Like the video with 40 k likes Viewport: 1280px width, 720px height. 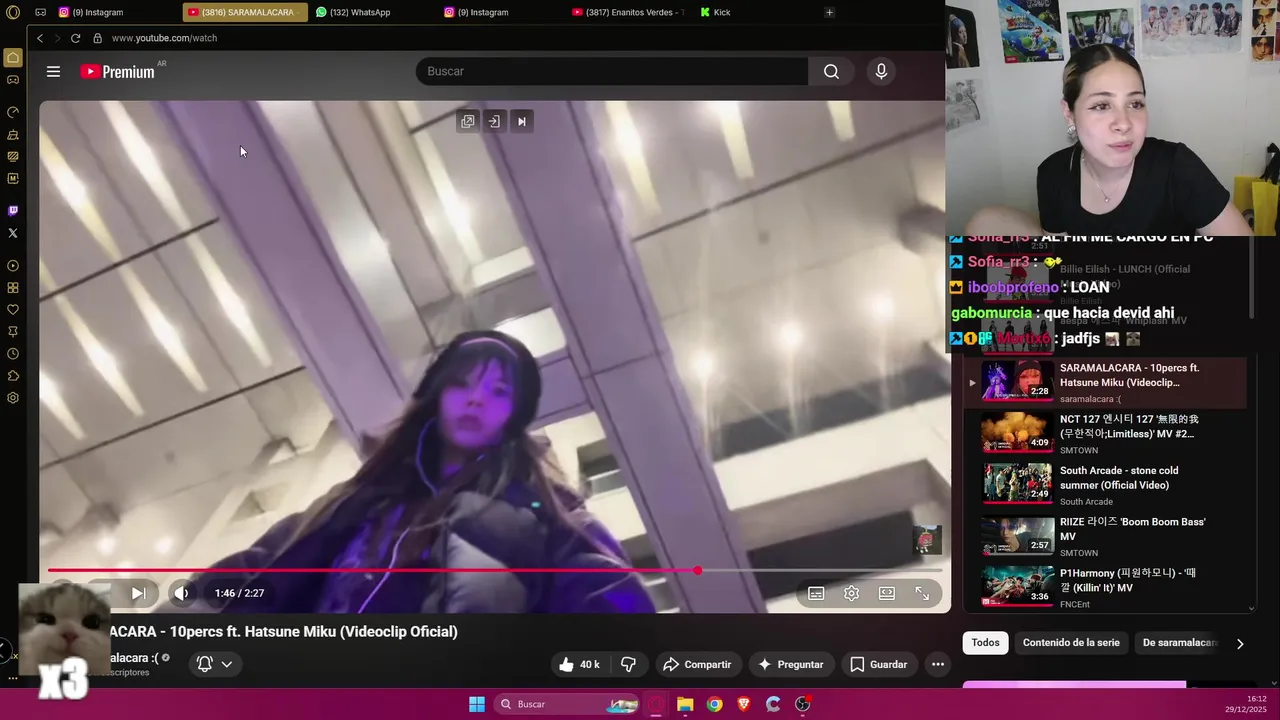[579, 664]
